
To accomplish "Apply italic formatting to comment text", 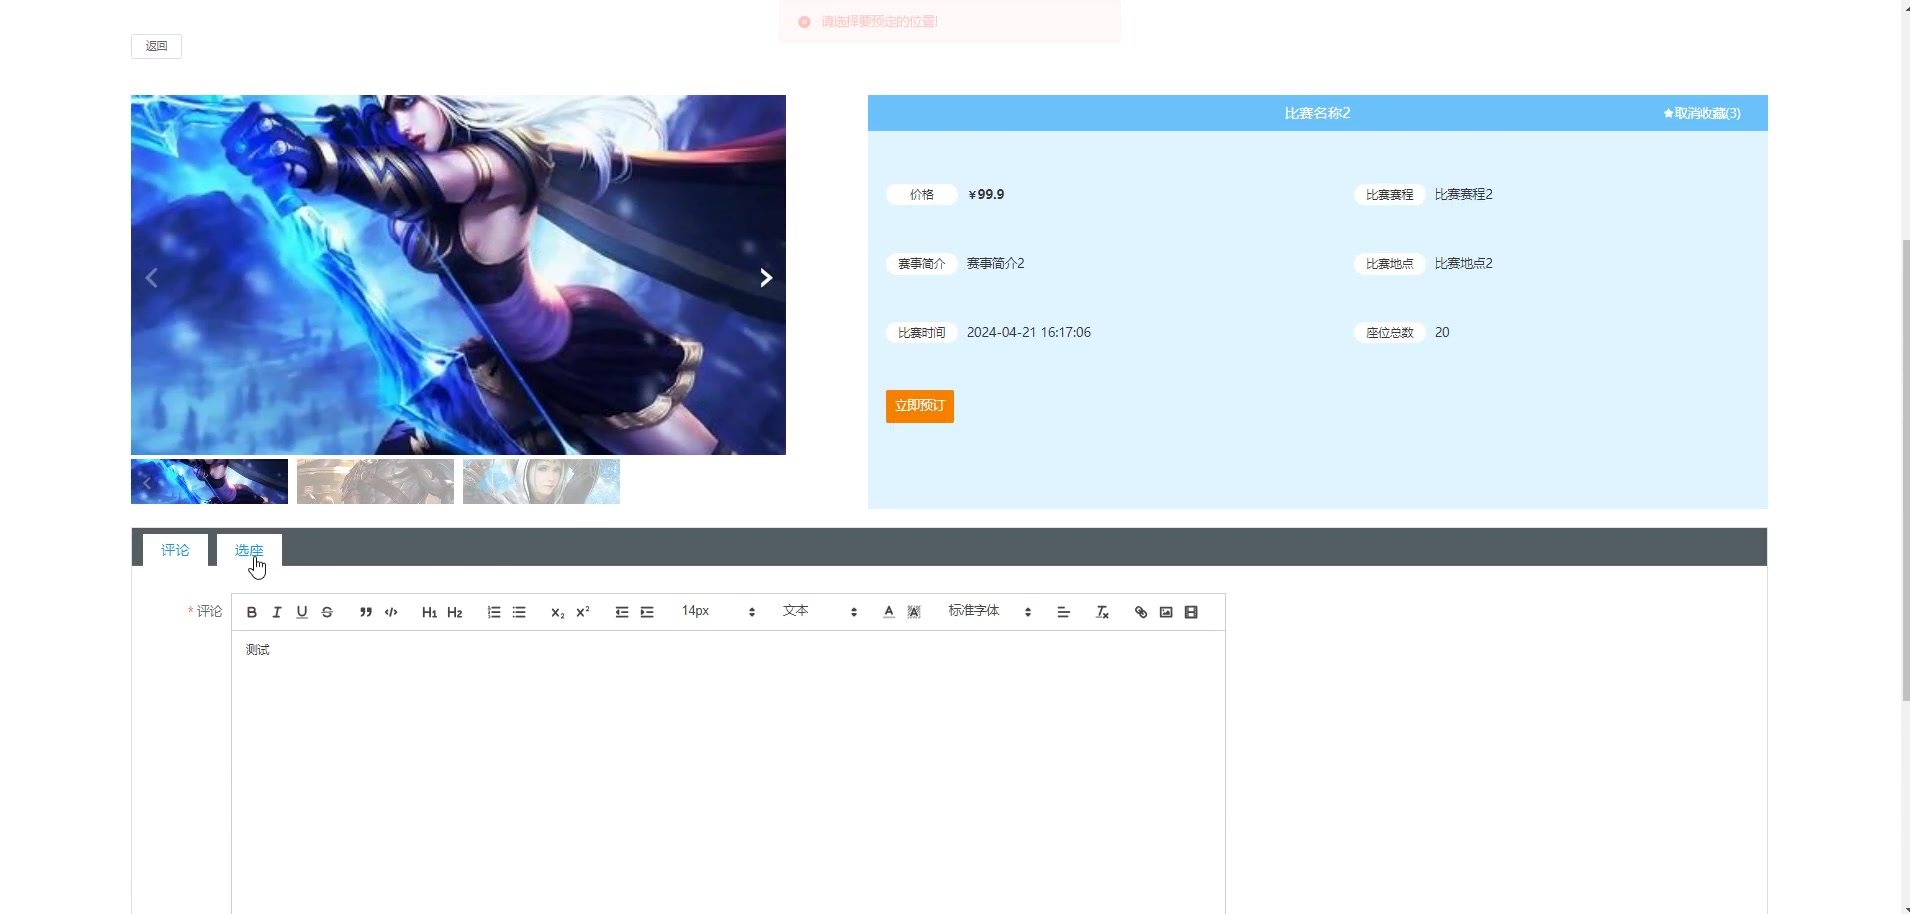I will point(277,612).
